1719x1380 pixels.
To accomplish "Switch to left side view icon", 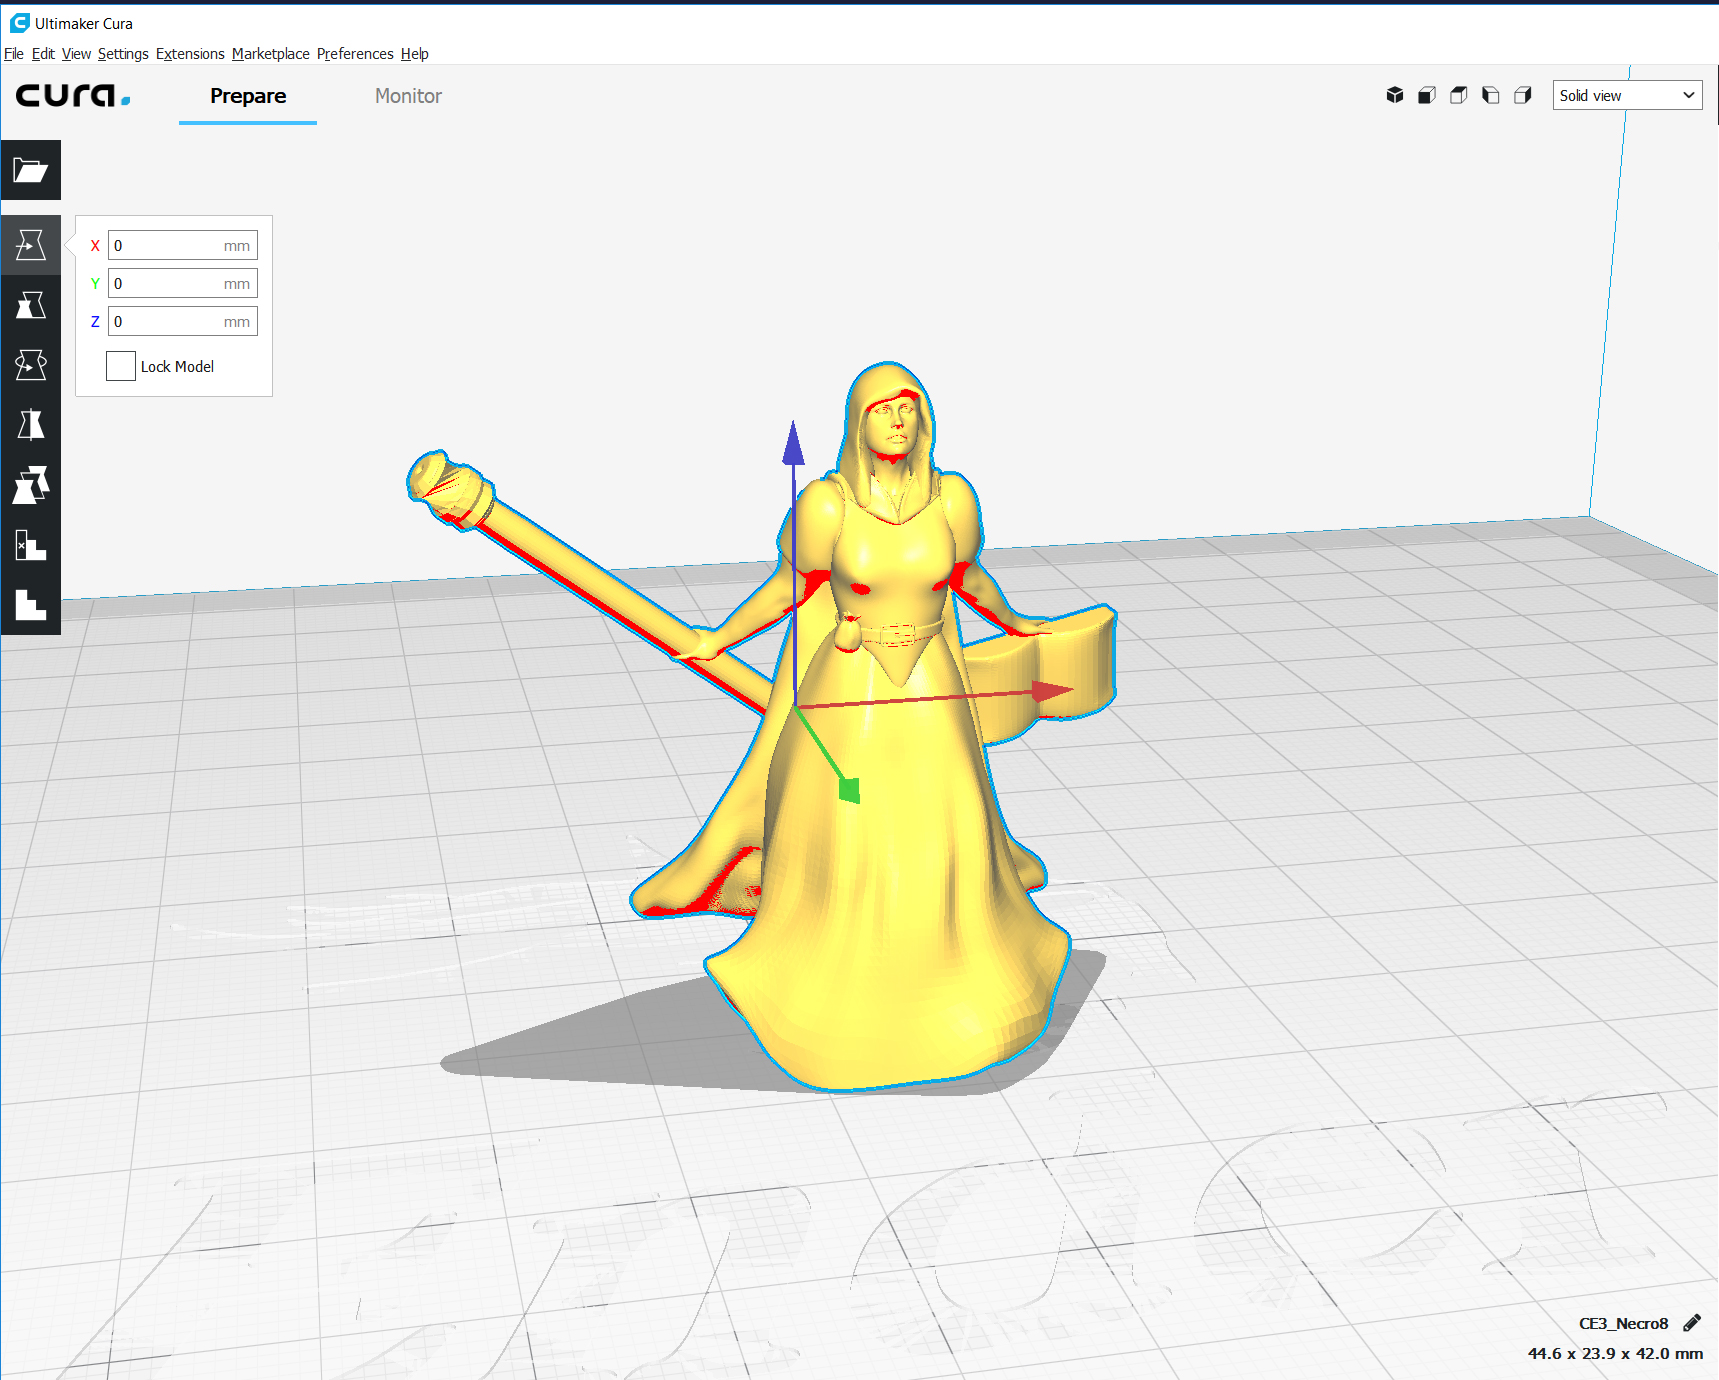I will pos(1491,95).
